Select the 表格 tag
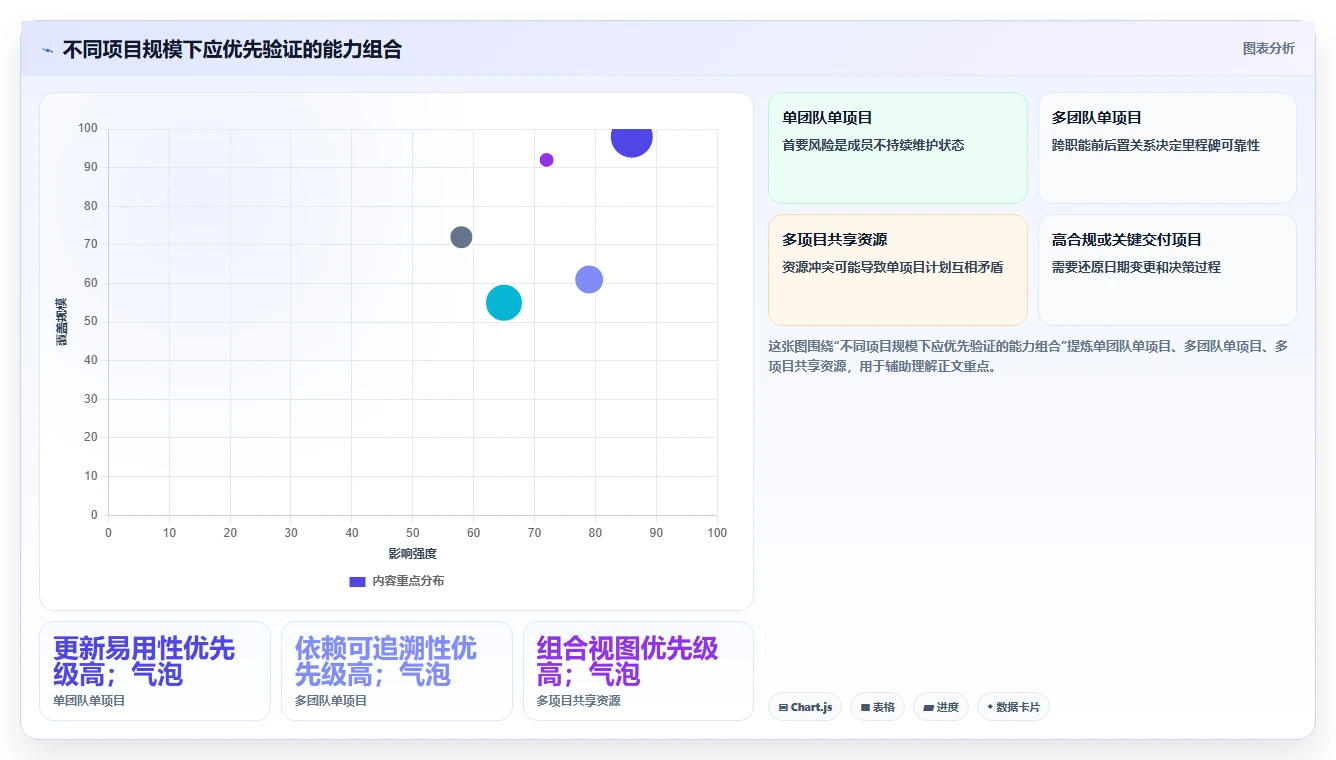The height and width of the screenshot is (760, 1336). [x=877, y=707]
